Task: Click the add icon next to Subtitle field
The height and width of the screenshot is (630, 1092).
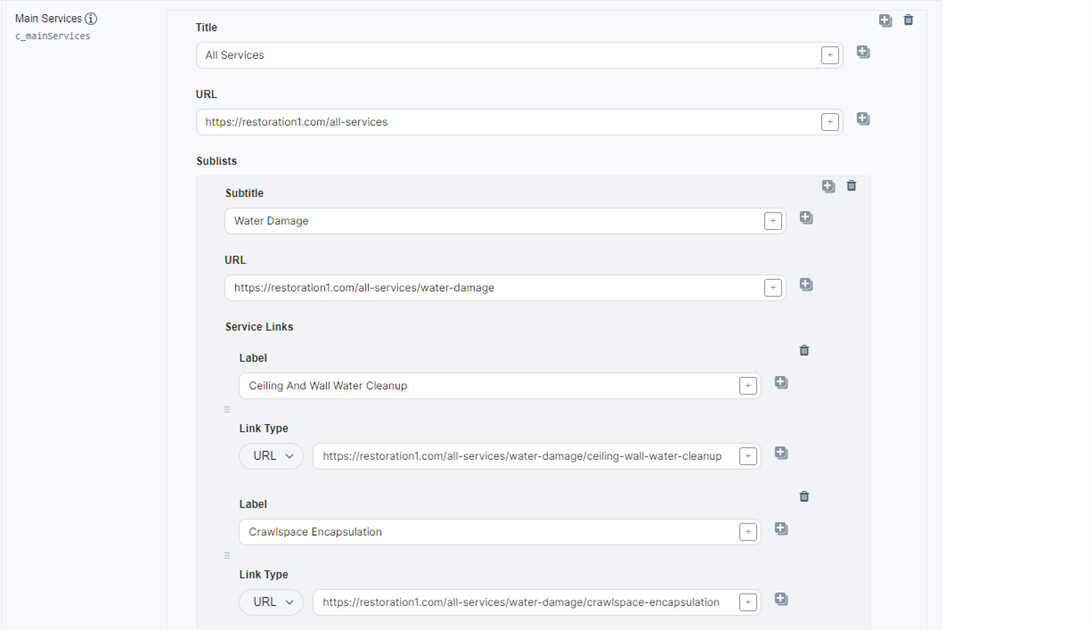Action: click(806, 218)
